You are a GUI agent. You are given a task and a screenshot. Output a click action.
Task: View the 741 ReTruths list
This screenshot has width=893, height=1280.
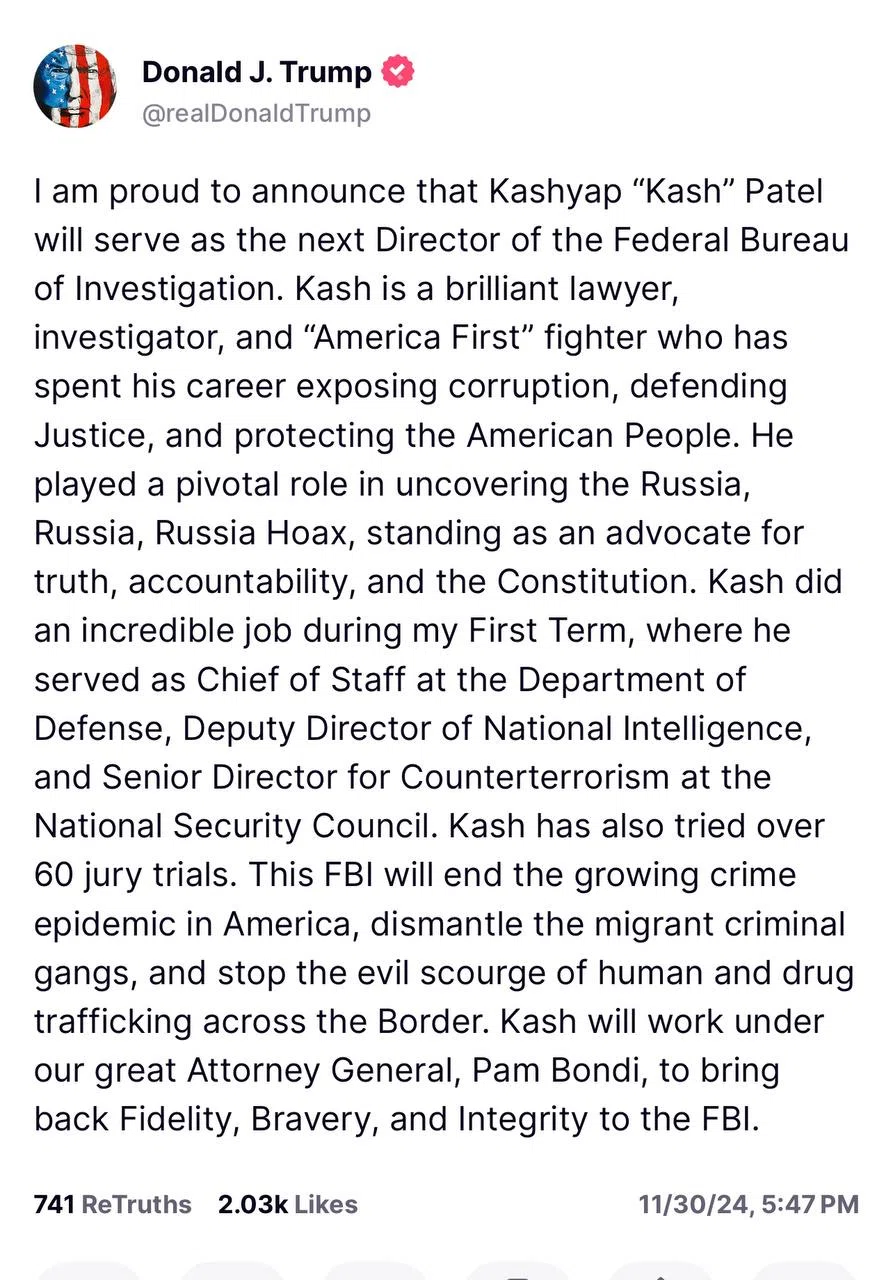click(113, 1204)
